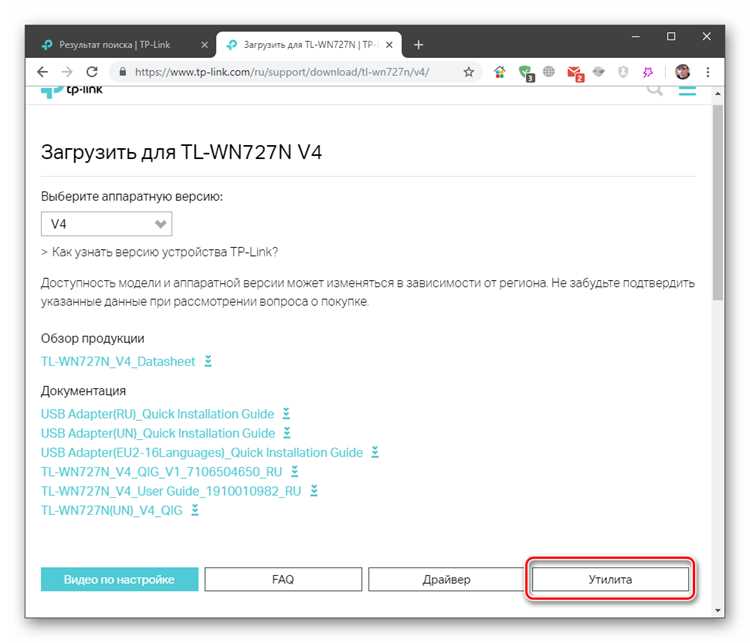Click download icon next to TL-WN727N(UN)_V4_QIG

click(195, 510)
